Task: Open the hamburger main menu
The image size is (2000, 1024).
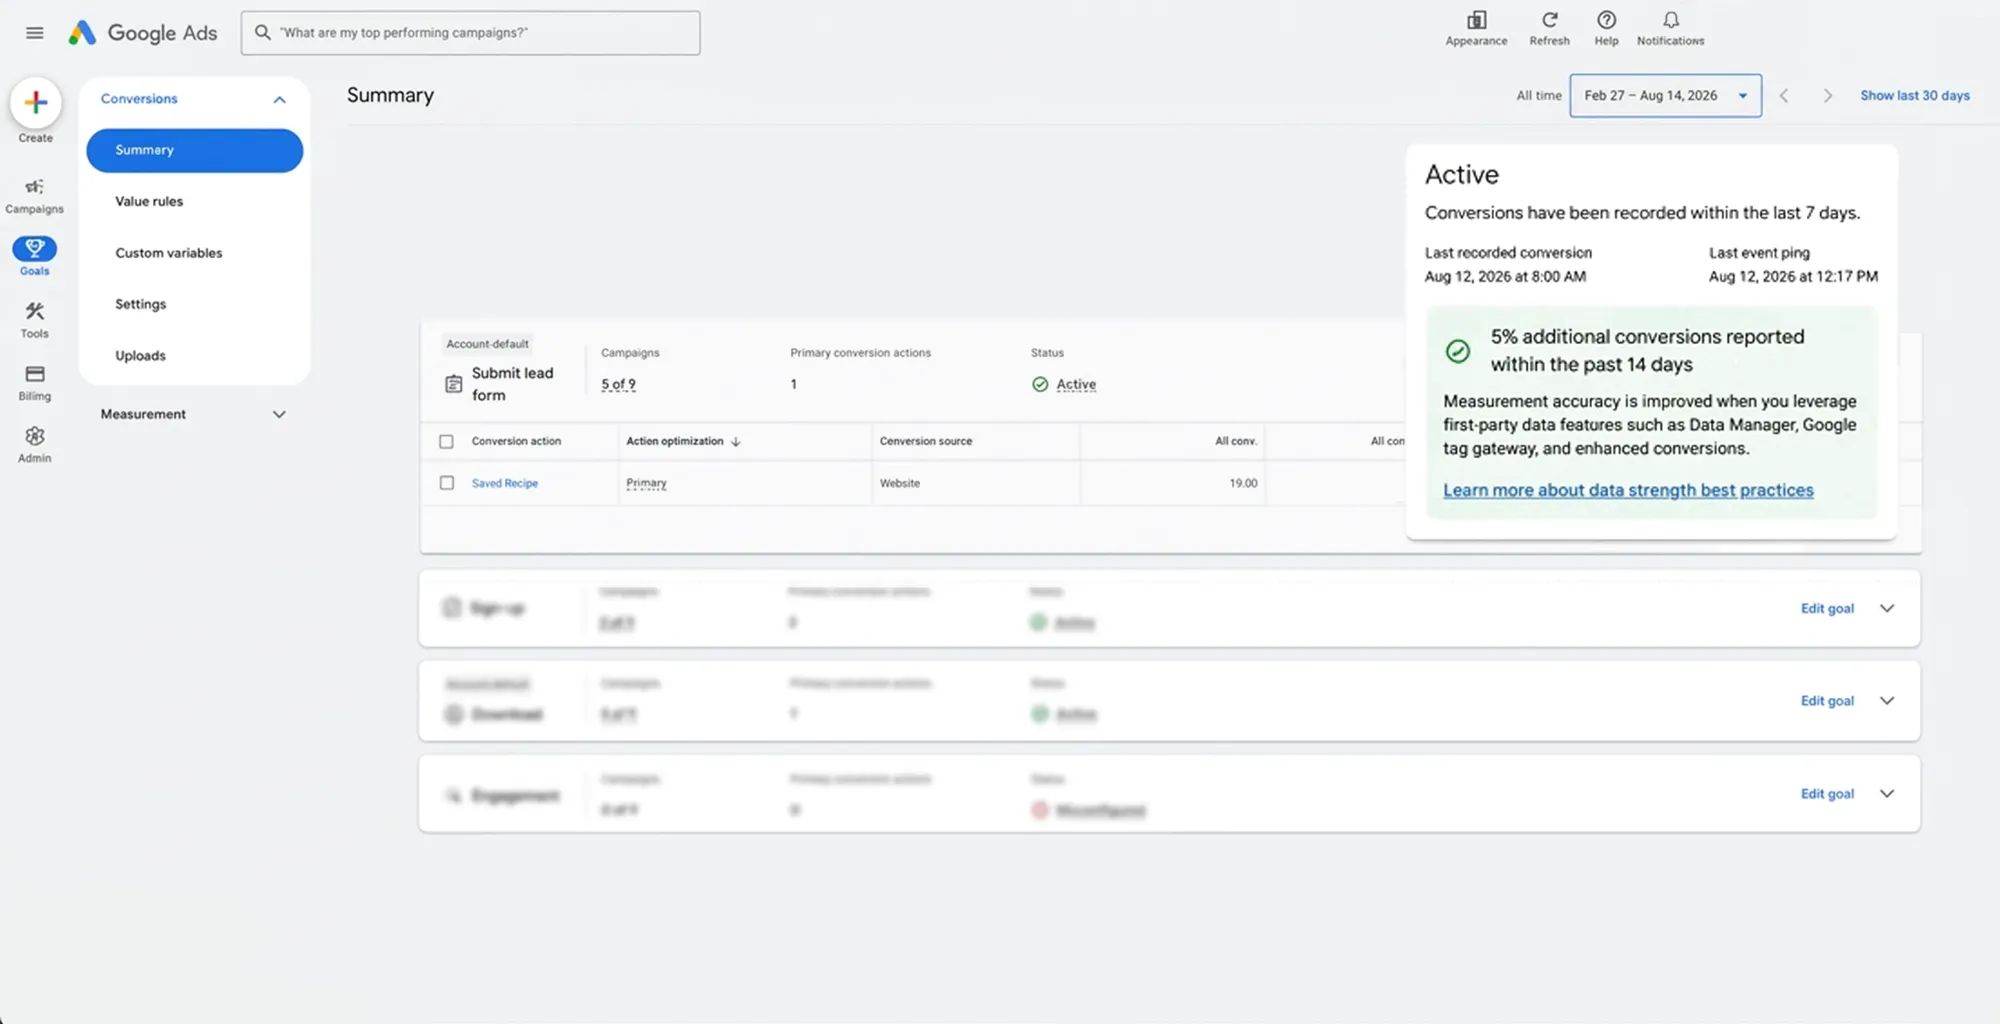Action: [34, 33]
